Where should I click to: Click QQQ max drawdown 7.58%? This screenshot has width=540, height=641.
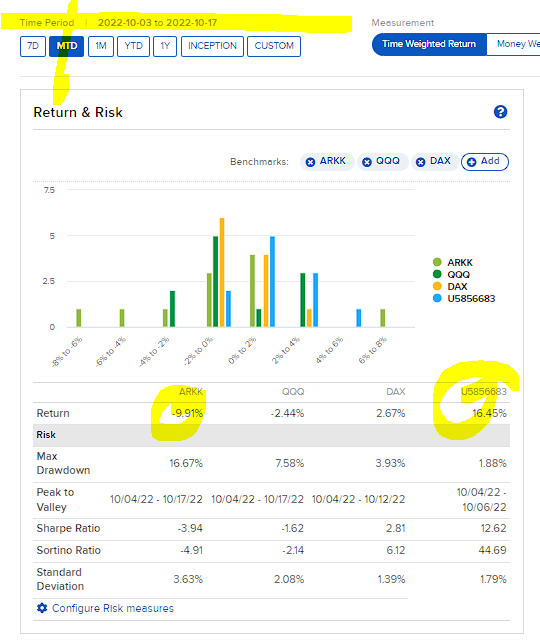click(289, 463)
